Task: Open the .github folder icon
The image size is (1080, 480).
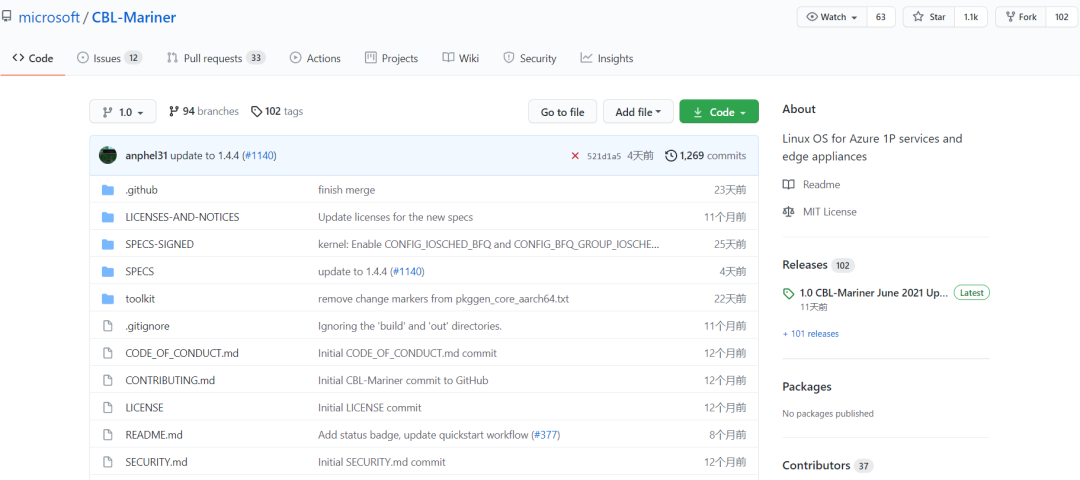Action: (x=108, y=190)
